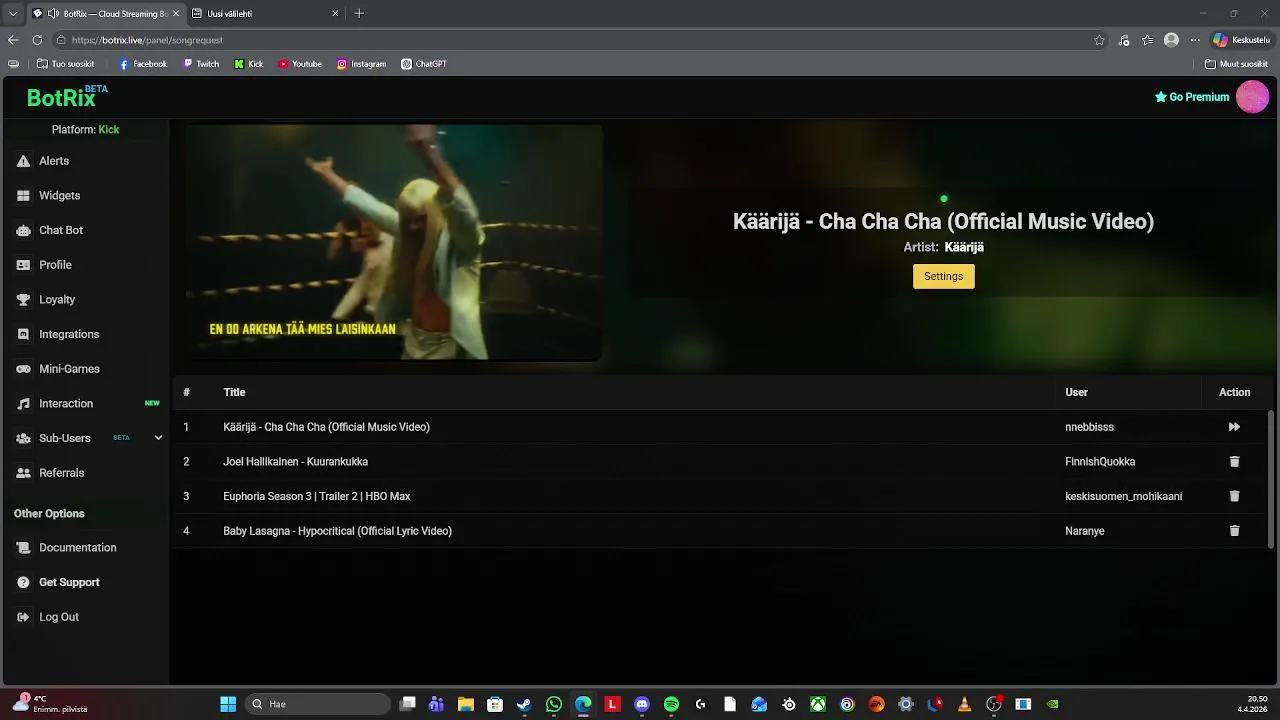Select the keskisuomen_mohikaani user cell
1280x720 pixels.
(1124, 496)
